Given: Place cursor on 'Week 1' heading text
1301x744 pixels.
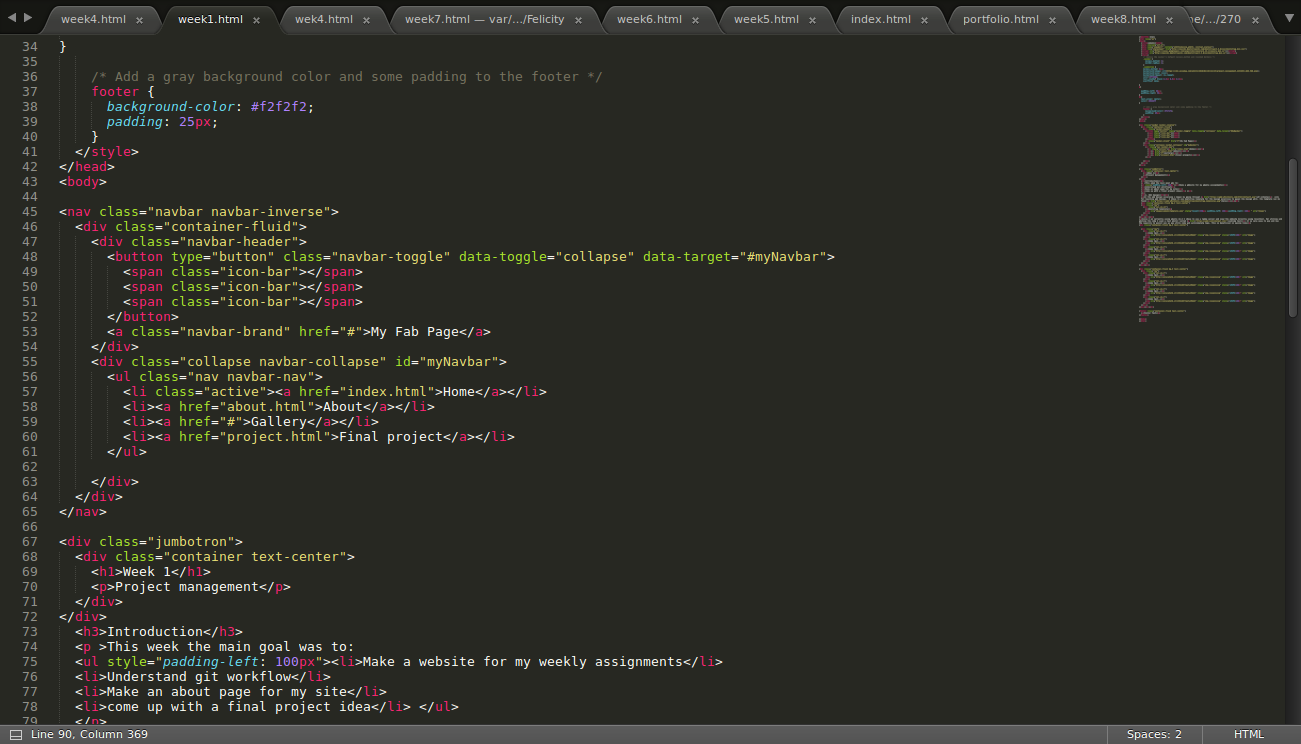Looking at the screenshot, I should pyautogui.click(x=147, y=571).
